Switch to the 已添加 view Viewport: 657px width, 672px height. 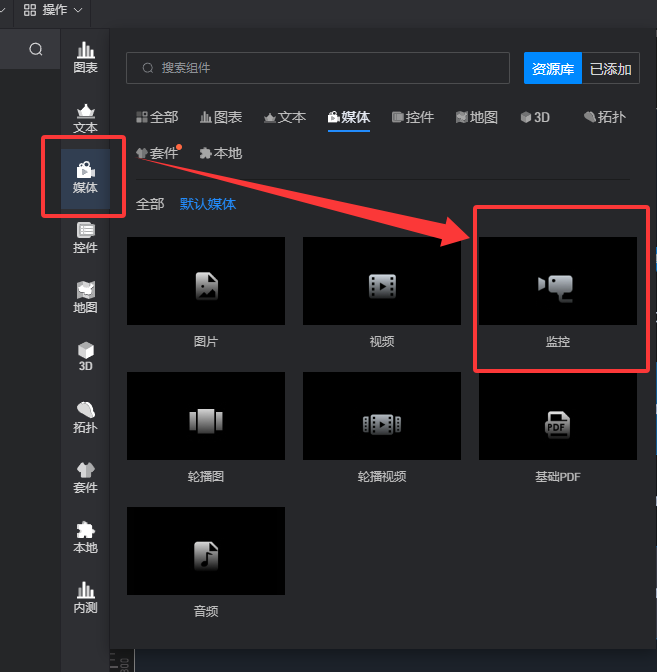click(611, 68)
